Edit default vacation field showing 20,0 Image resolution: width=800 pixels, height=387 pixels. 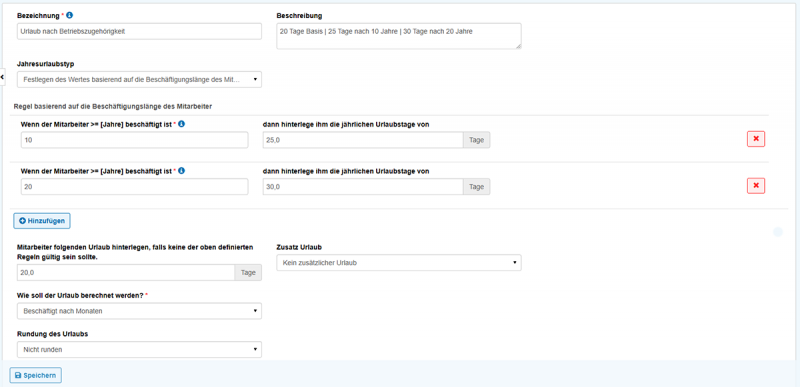pos(126,273)
